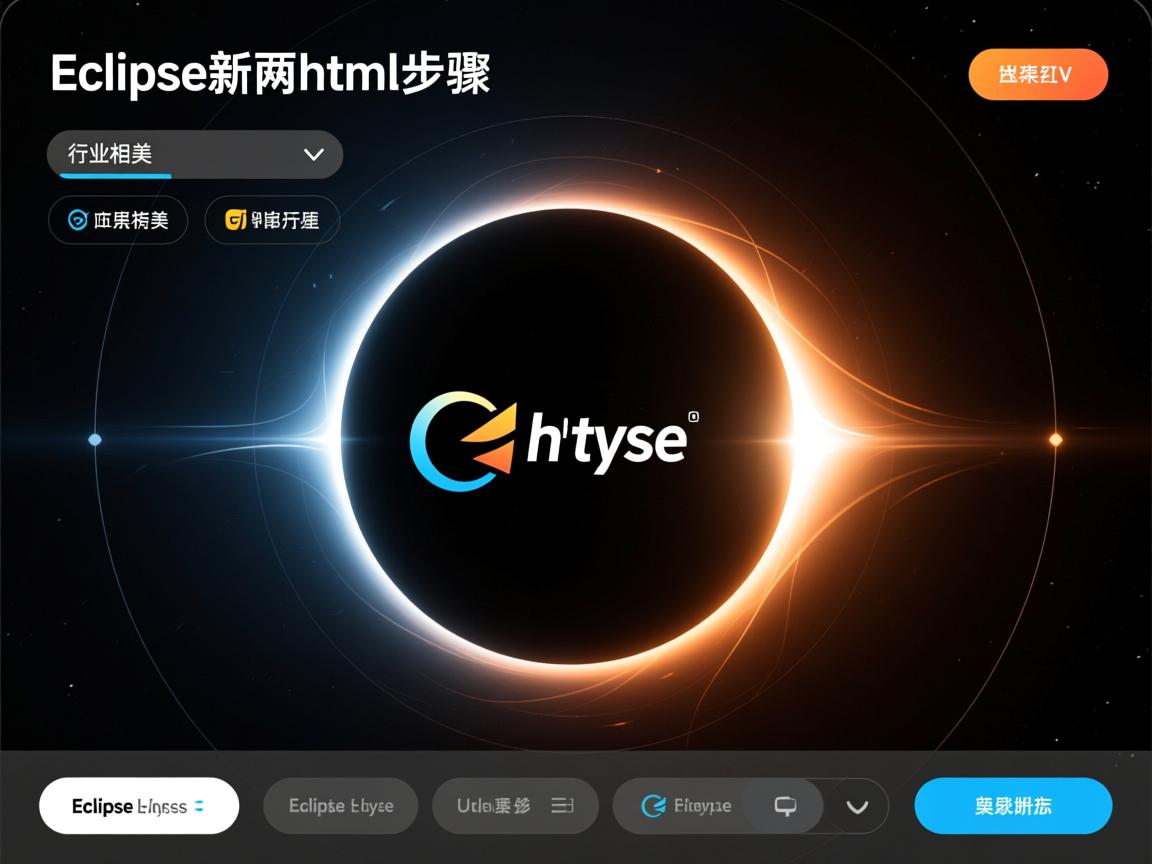Select the teal C logo icon in bottom pill
1152x864 pixels.
[651, 806]
